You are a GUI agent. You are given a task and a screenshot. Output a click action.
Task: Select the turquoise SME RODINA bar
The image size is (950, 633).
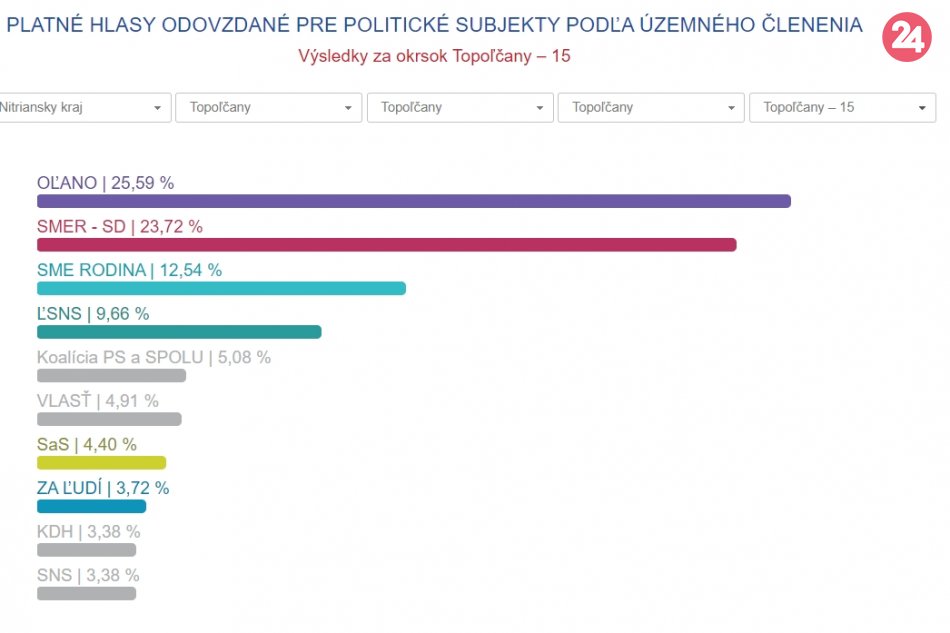[x=221, y=288]
